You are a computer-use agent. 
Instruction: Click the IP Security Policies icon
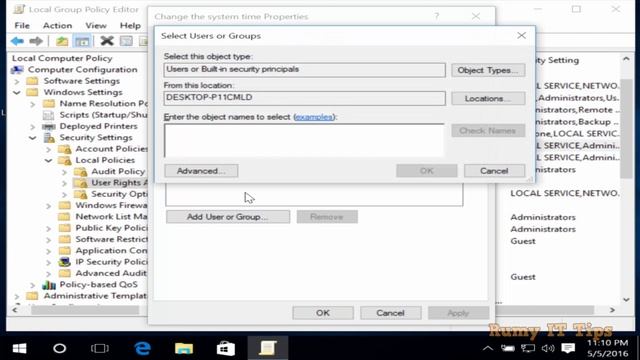[x=64, y=262]
